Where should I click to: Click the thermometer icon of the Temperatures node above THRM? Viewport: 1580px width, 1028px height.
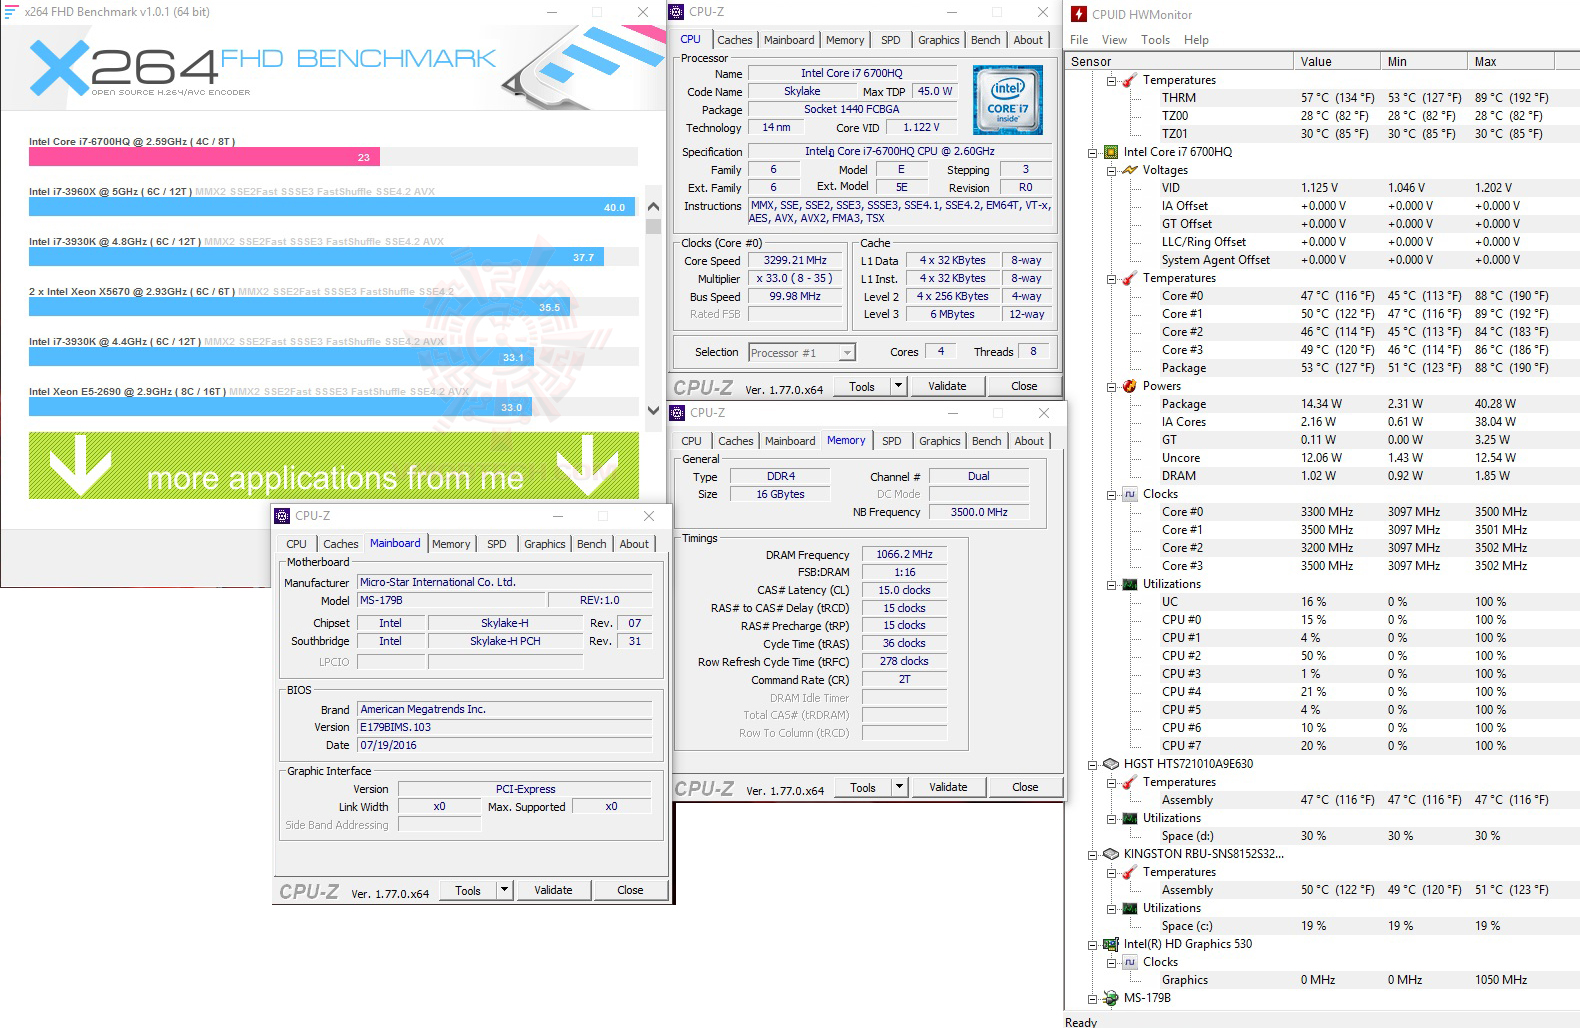[1129, 80]
